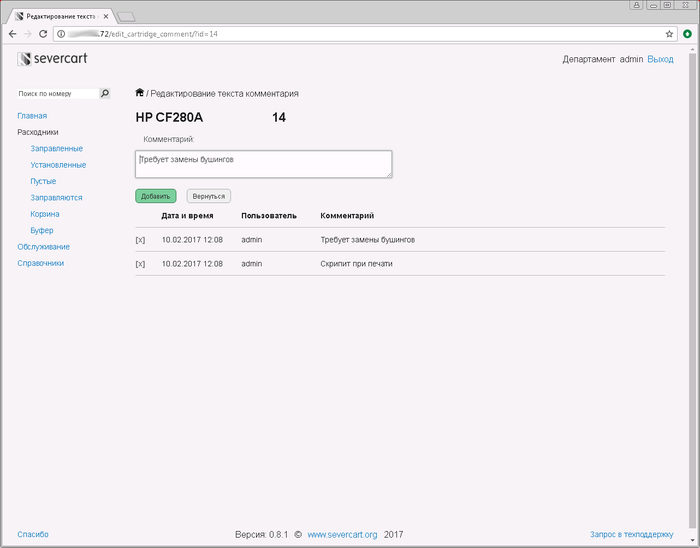Open a new browser tab

126,17
